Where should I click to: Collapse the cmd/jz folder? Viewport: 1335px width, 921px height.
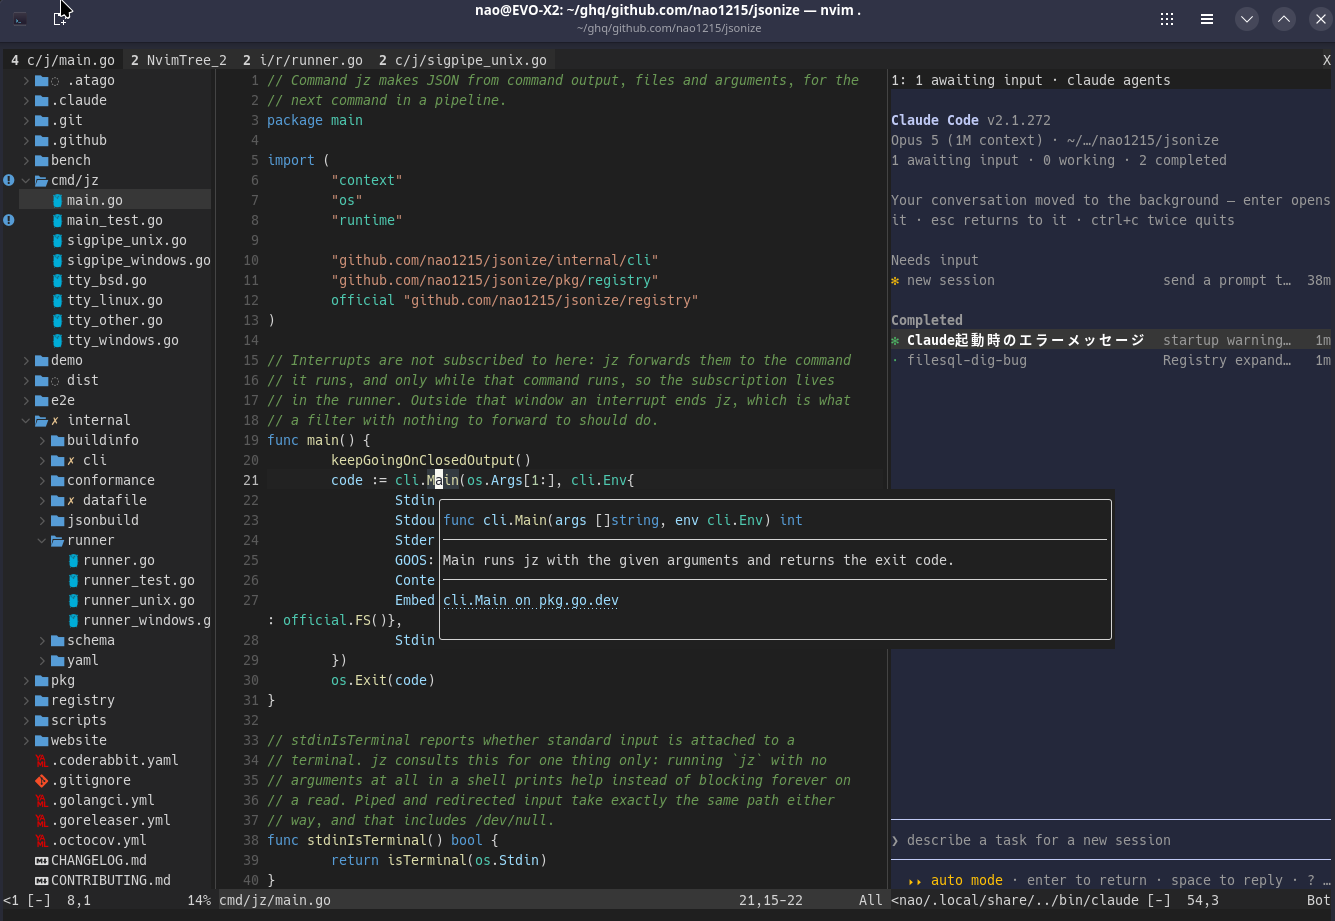tap(26, 180)
